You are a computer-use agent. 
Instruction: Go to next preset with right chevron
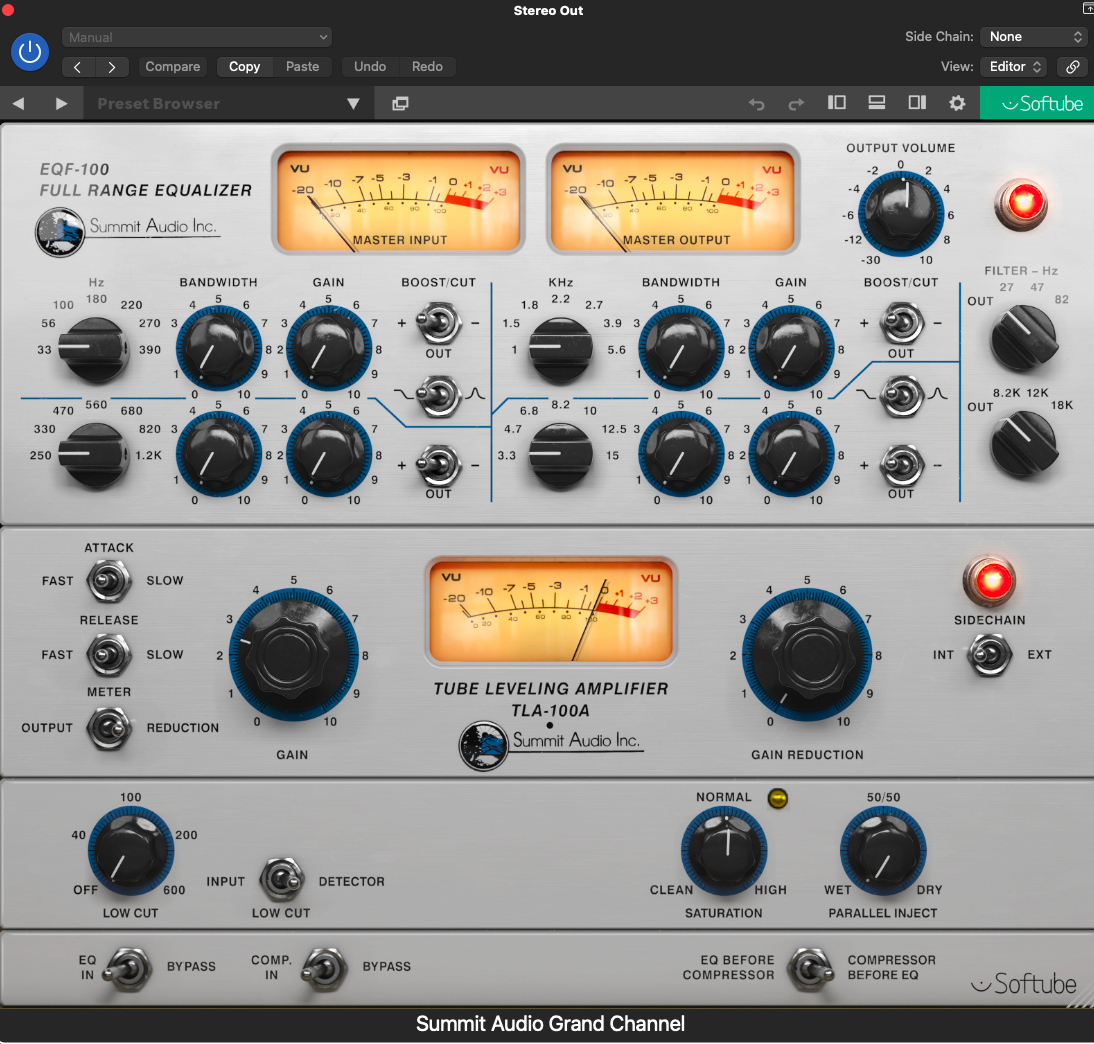[x=112, y=67]
